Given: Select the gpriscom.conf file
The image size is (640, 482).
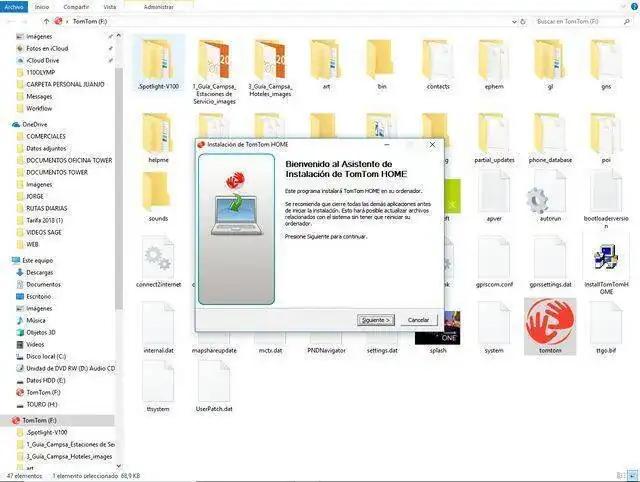Looking at the screenshot, I should [494, 257].
